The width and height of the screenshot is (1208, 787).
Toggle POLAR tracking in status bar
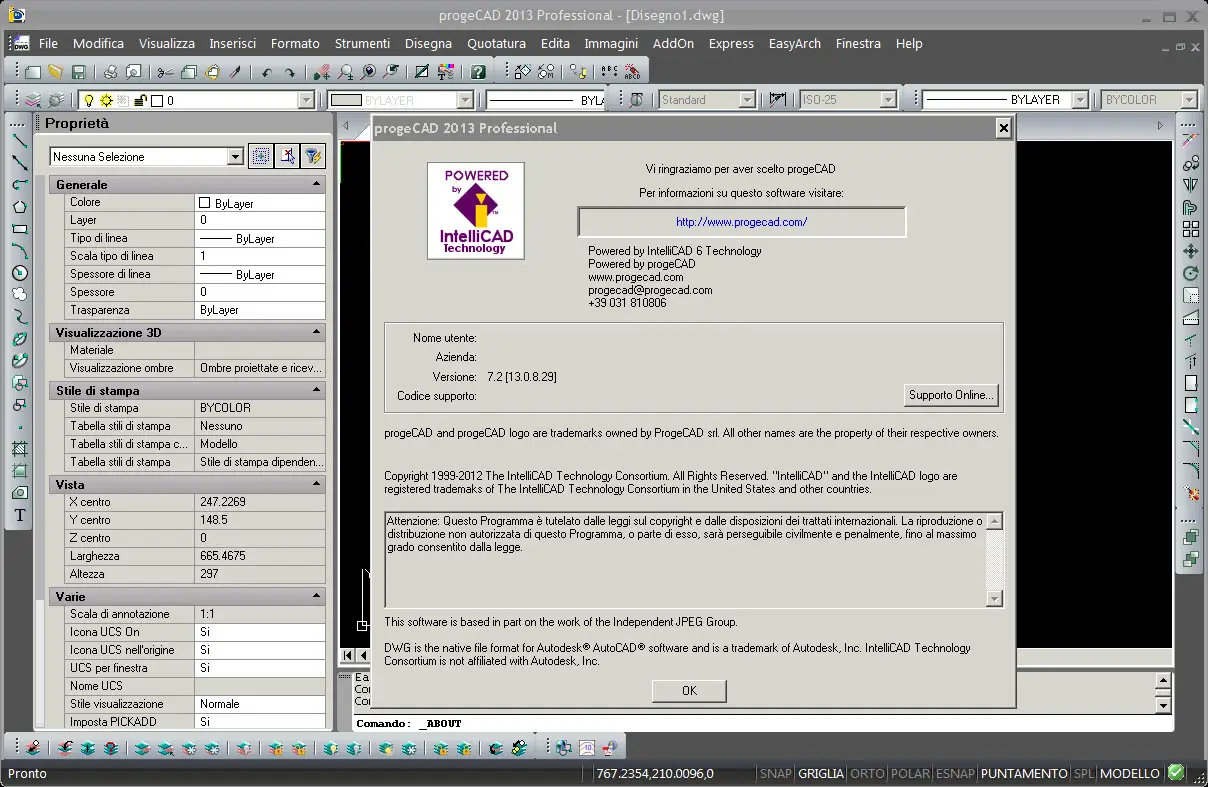click(x=910, y=773)
